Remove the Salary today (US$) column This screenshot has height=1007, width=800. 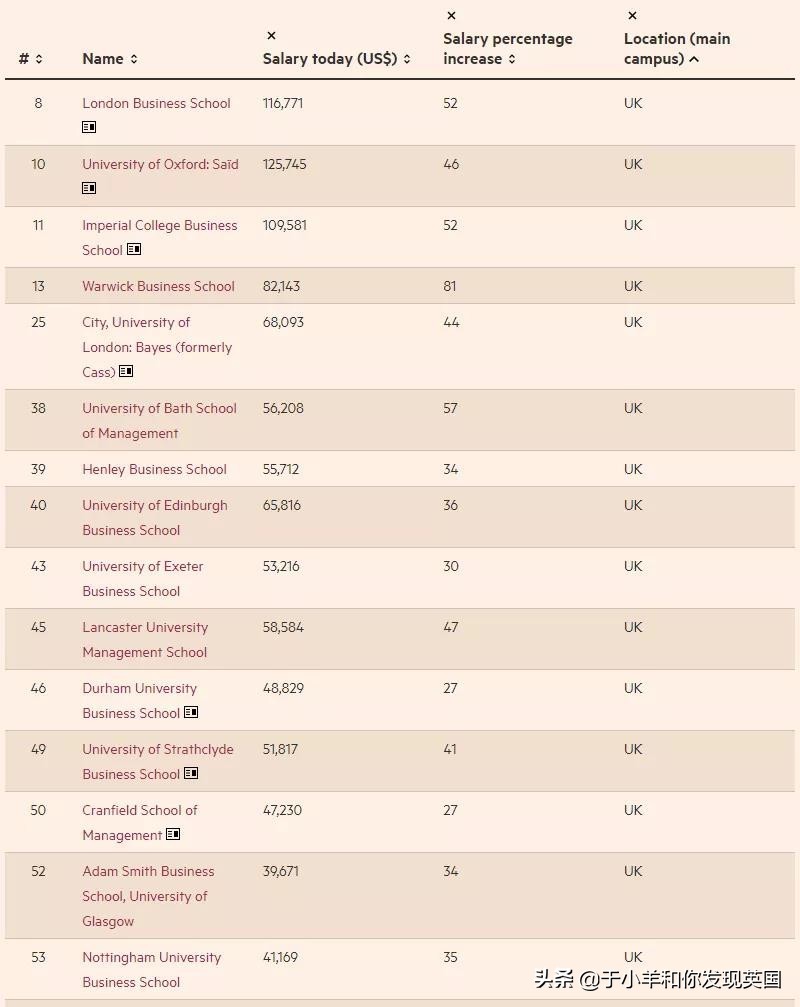tap(271, 36)
